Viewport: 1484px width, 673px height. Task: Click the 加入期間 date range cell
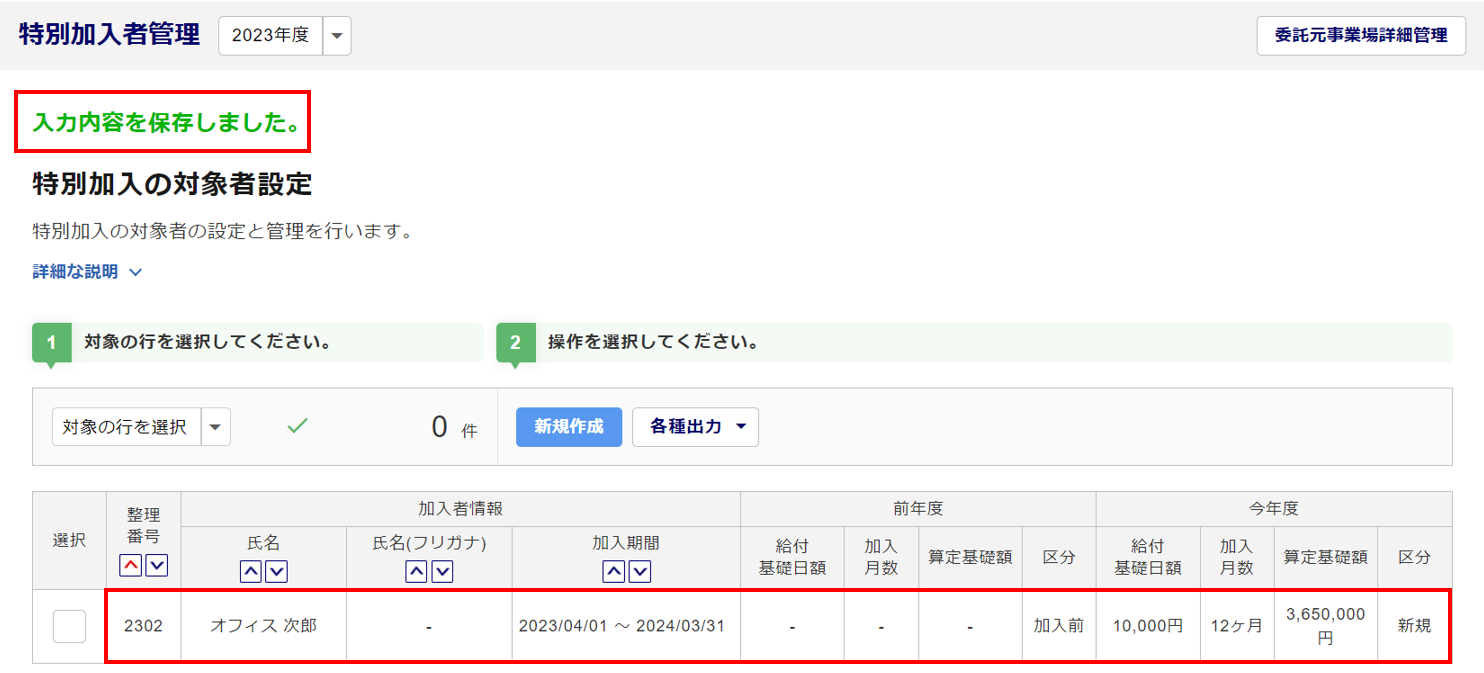621,626
